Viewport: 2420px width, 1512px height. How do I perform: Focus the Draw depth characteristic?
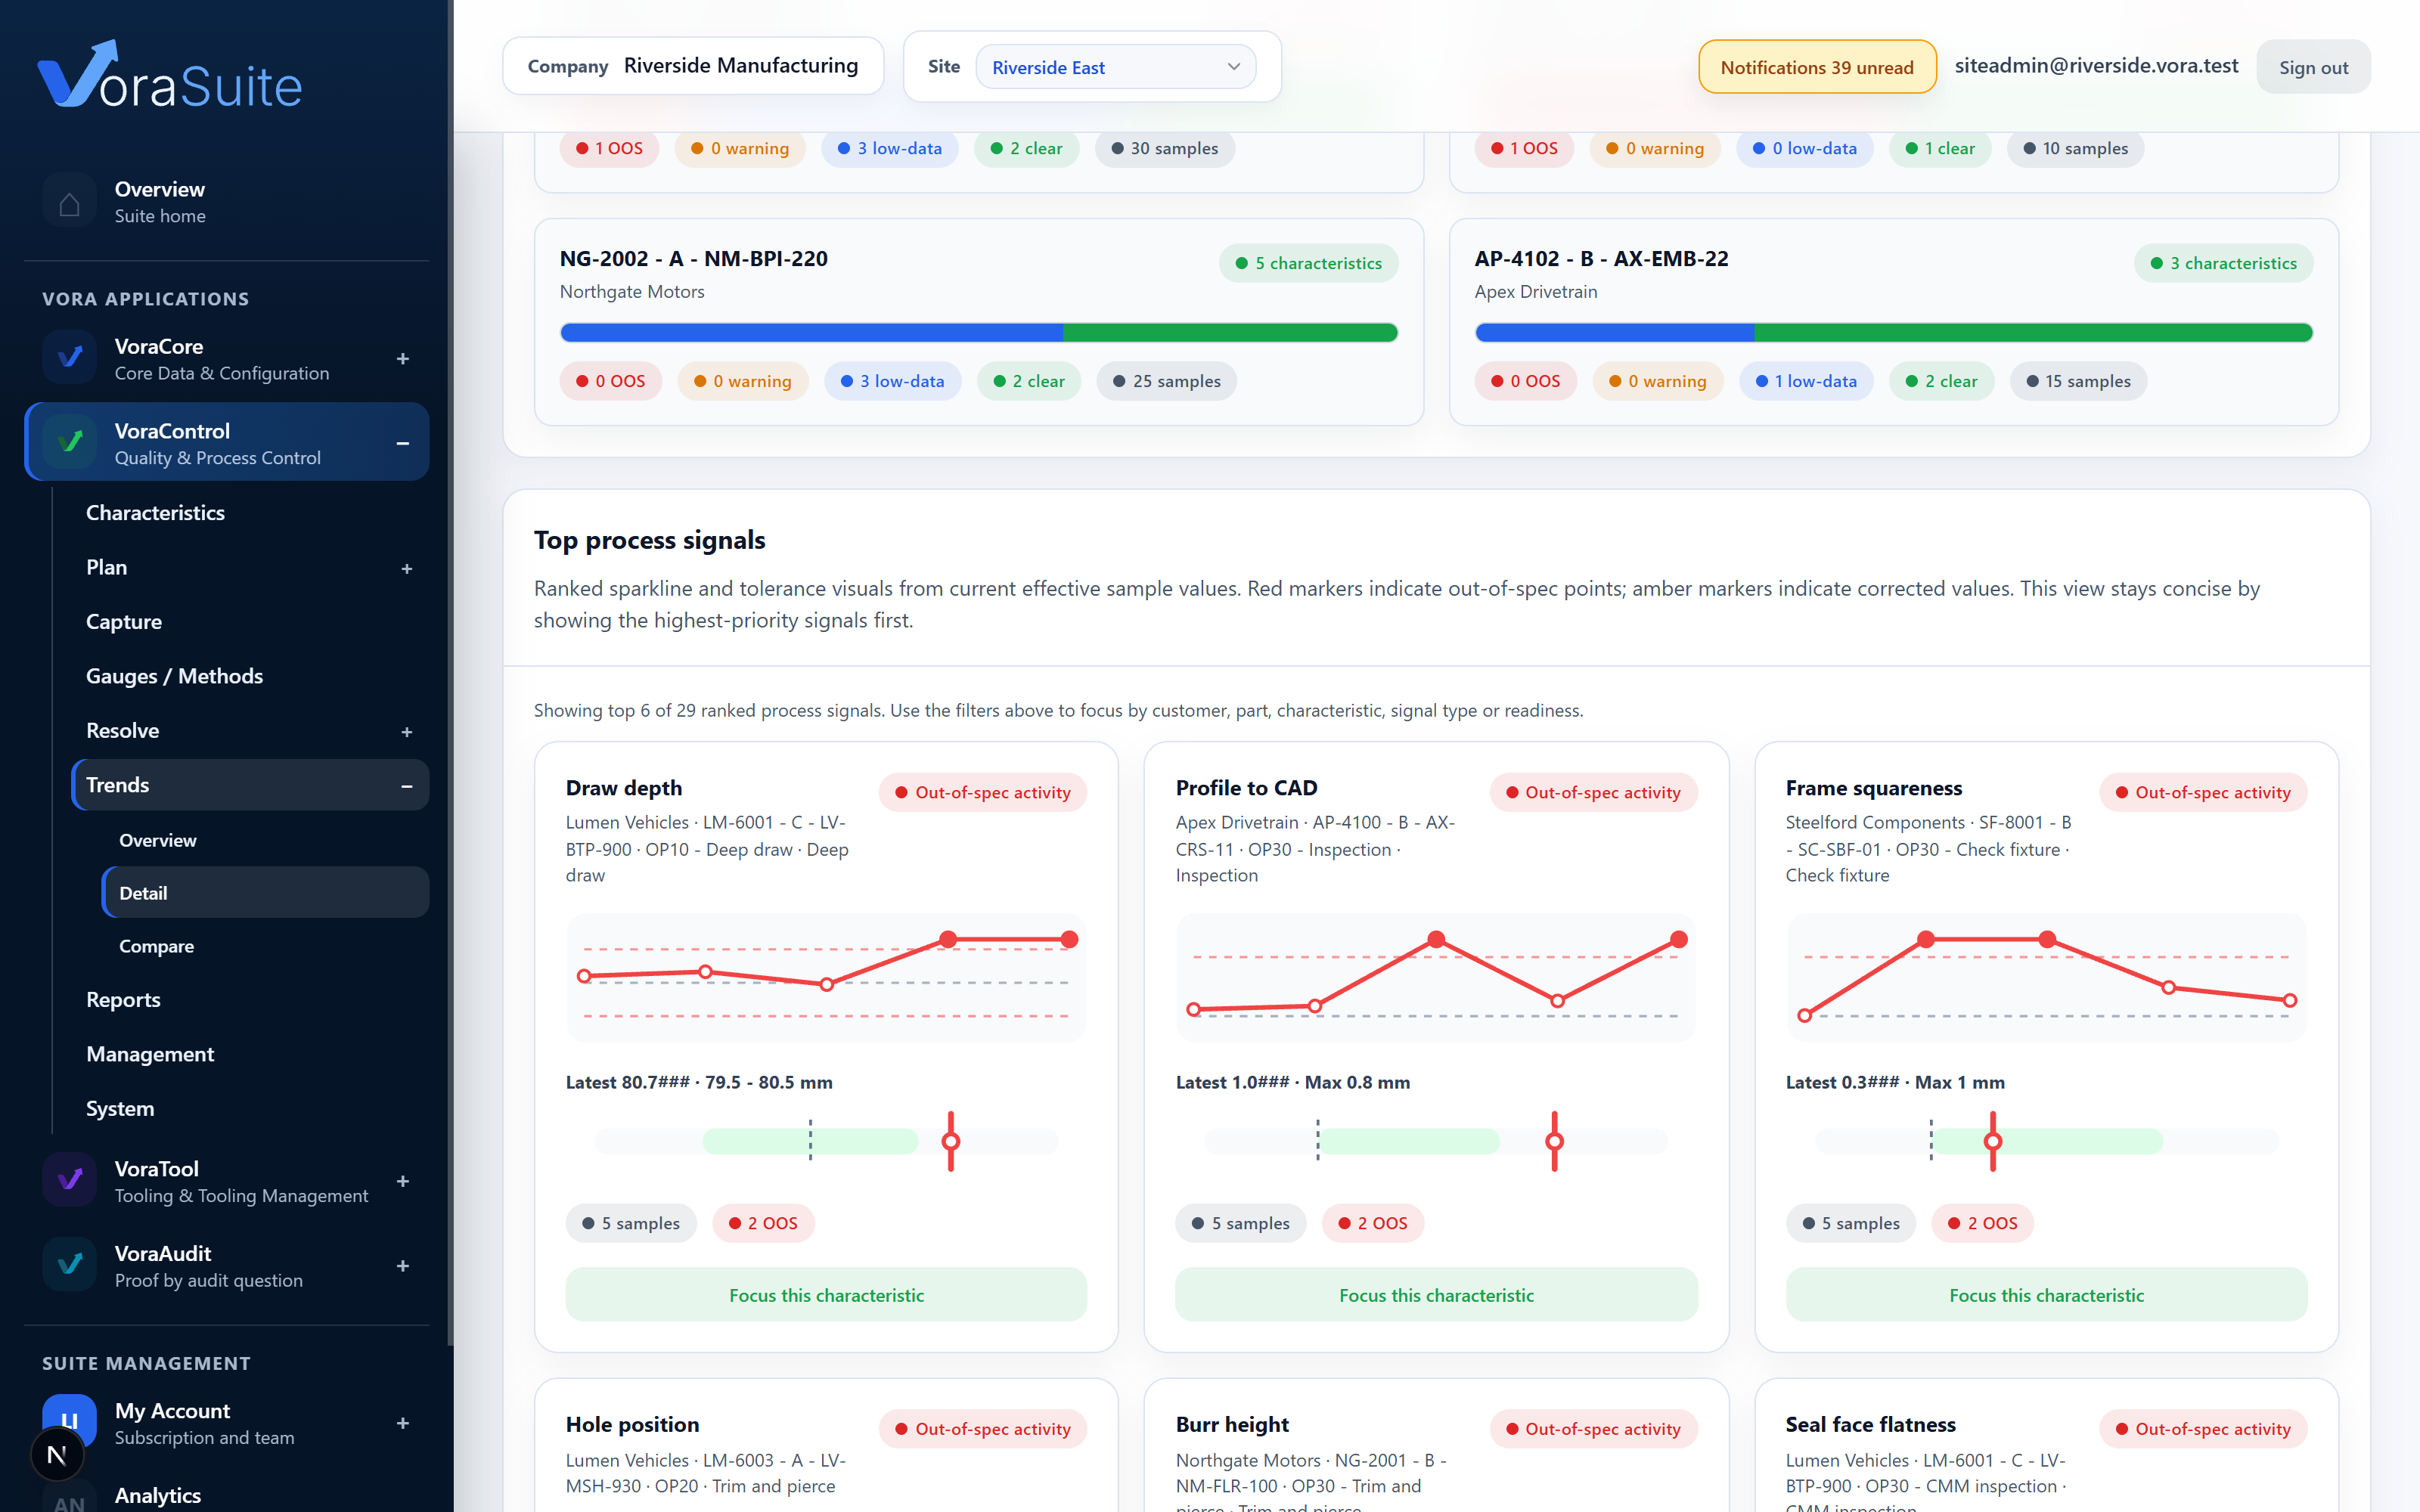[x=826, y=1295]
